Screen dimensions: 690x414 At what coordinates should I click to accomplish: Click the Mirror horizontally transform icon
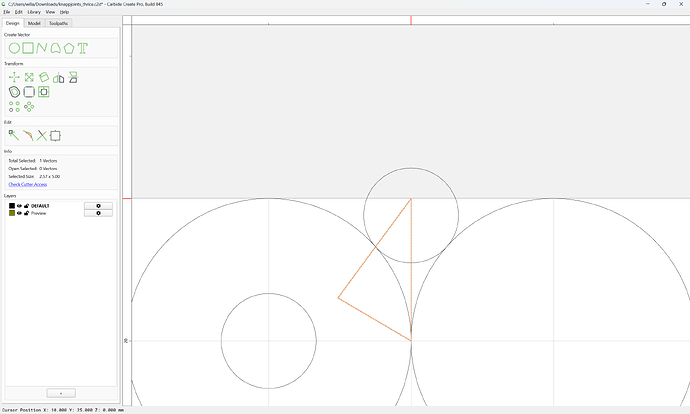(x=59, y=78)
